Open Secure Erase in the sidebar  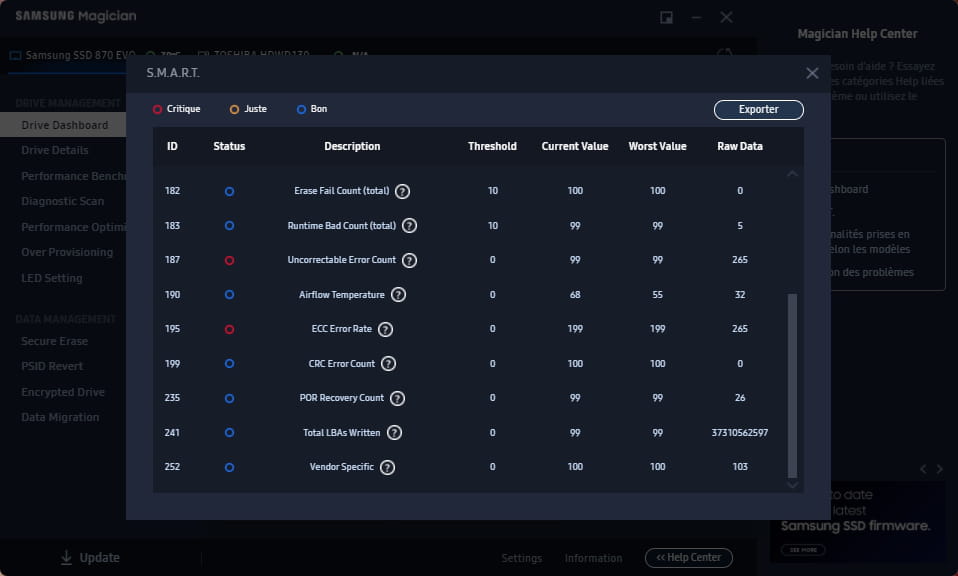[x=54, y=341]
